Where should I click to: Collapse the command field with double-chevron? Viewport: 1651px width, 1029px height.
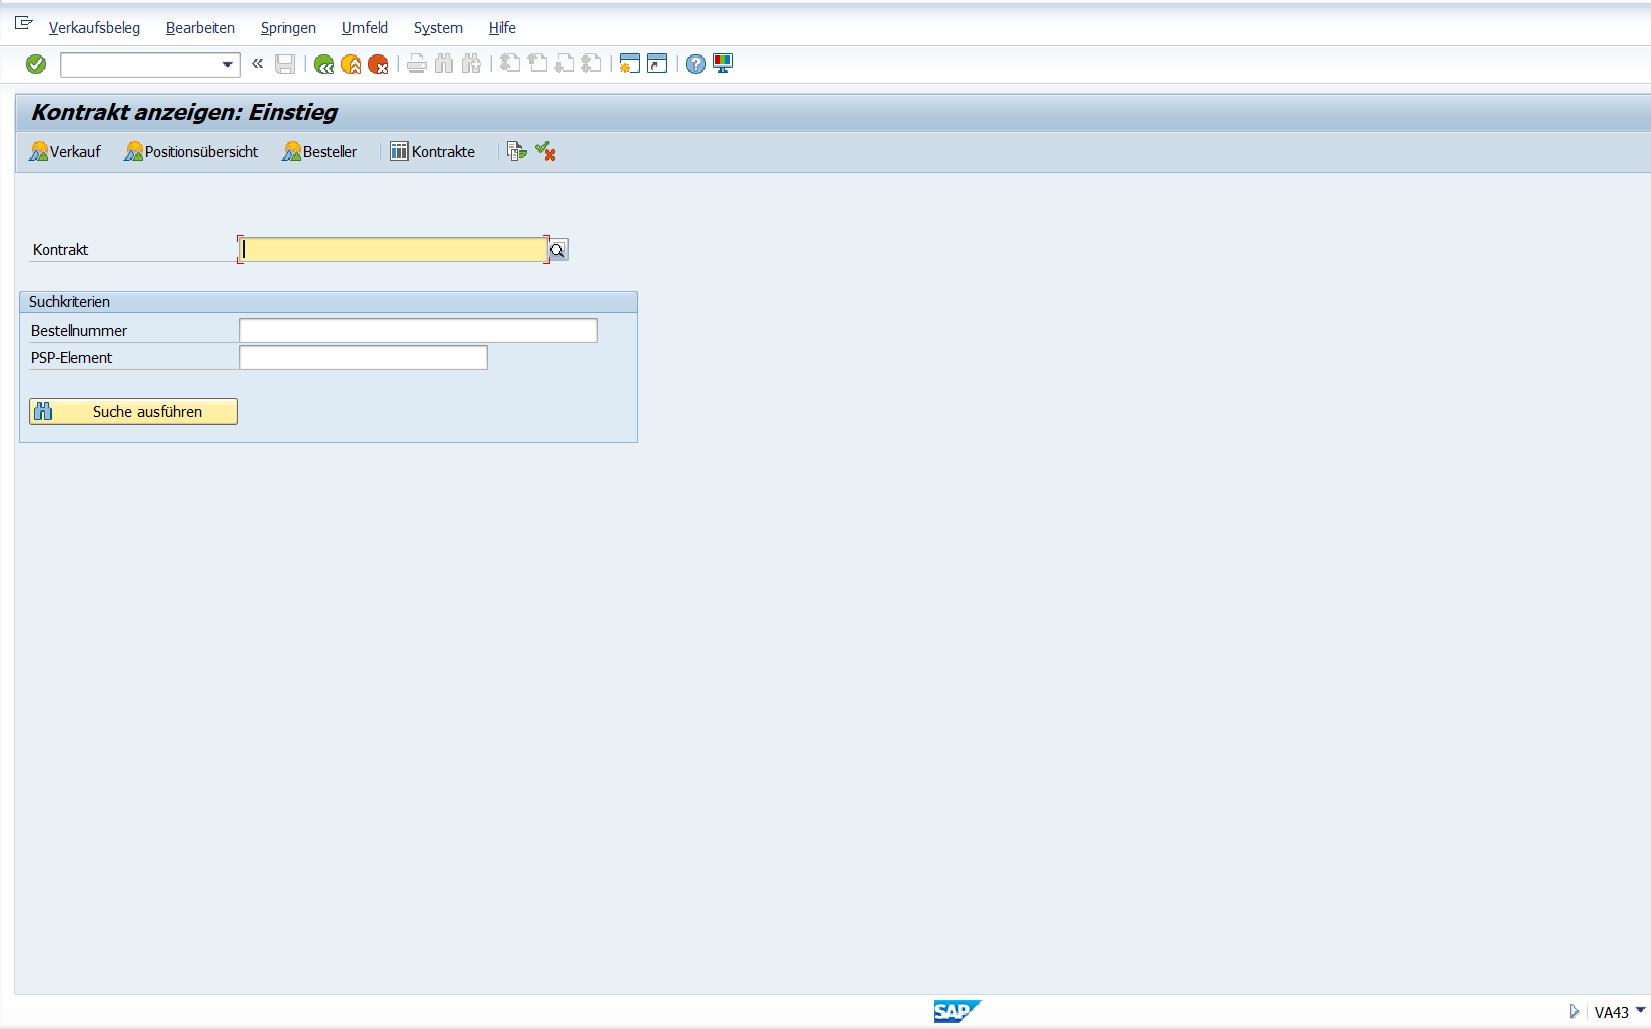point(258,64)
